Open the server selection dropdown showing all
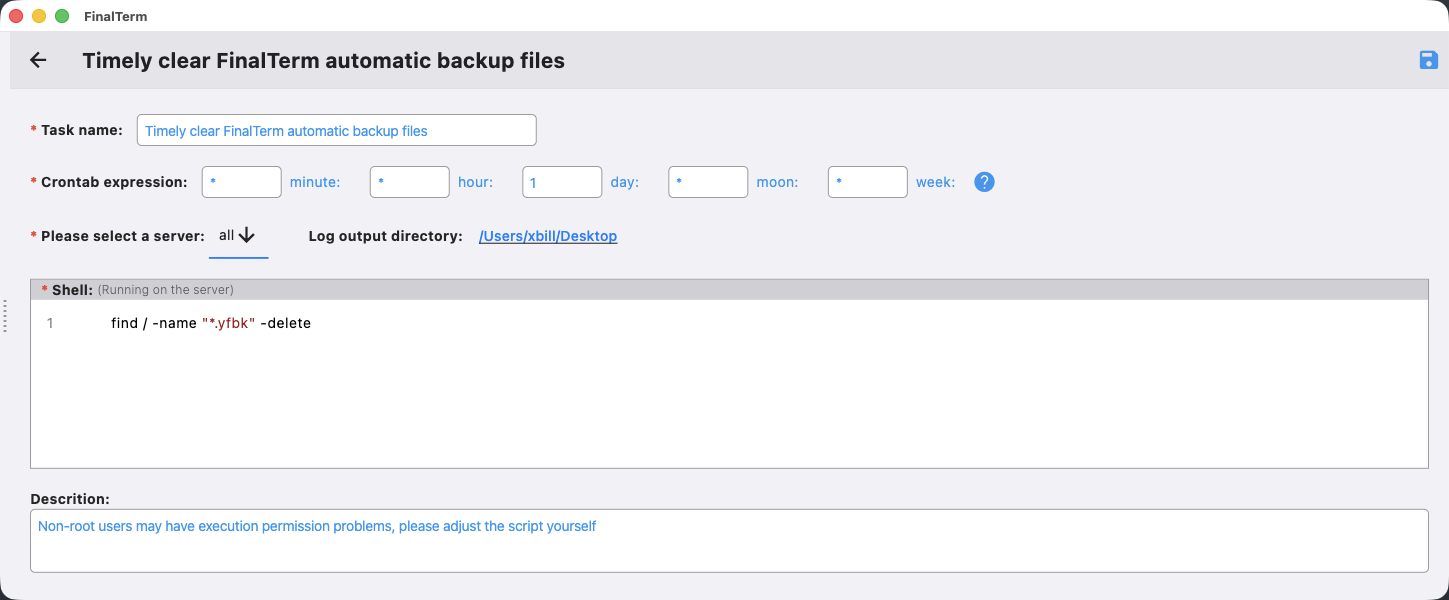 238,237
